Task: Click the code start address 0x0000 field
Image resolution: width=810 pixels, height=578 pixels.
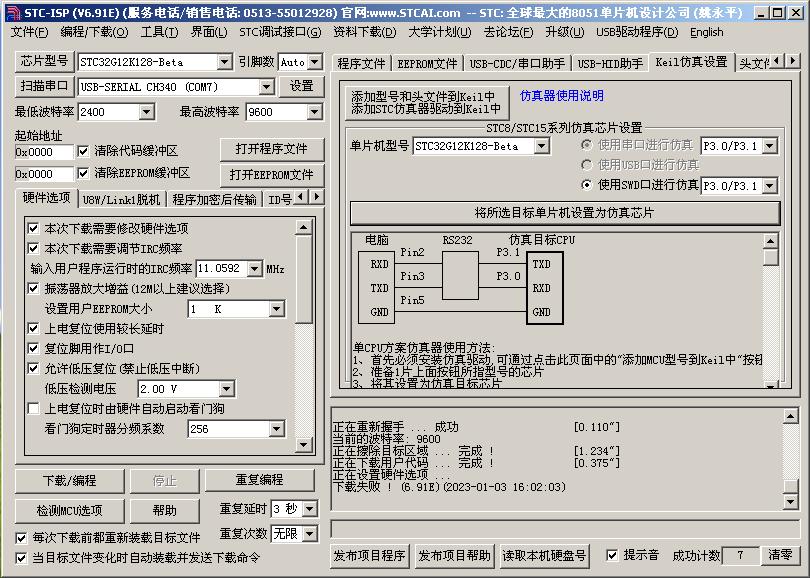Action: pos(44,152)
